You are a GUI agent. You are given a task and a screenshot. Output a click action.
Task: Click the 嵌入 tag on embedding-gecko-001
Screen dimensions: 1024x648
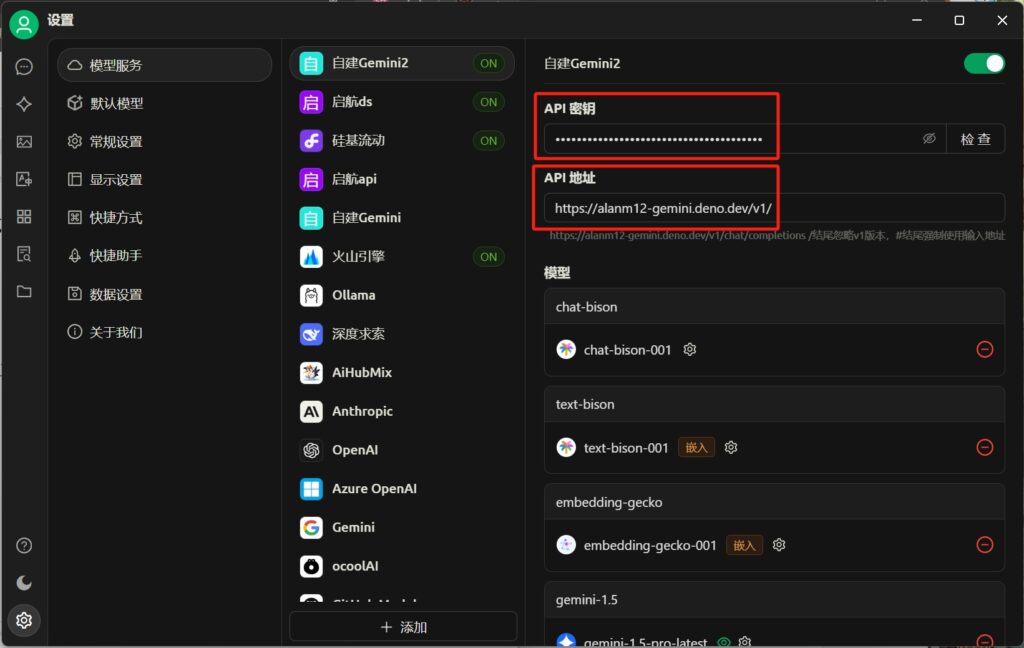744,545
